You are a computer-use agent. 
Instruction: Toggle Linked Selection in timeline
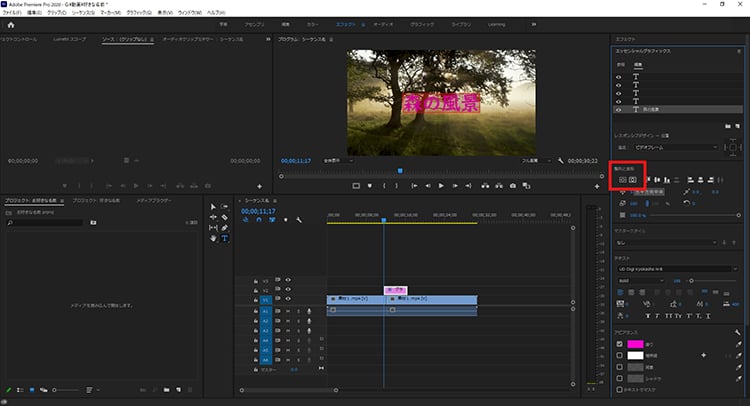tap(272, 220)
